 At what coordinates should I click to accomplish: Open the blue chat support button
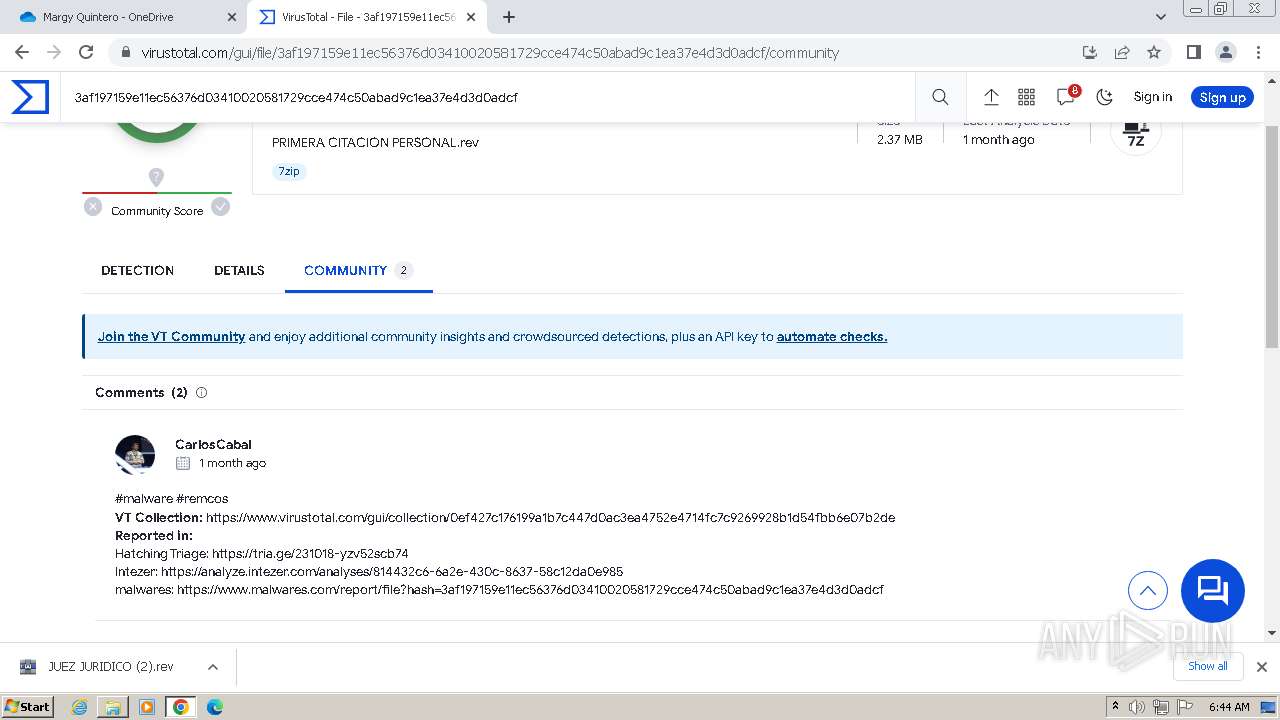1213,590
